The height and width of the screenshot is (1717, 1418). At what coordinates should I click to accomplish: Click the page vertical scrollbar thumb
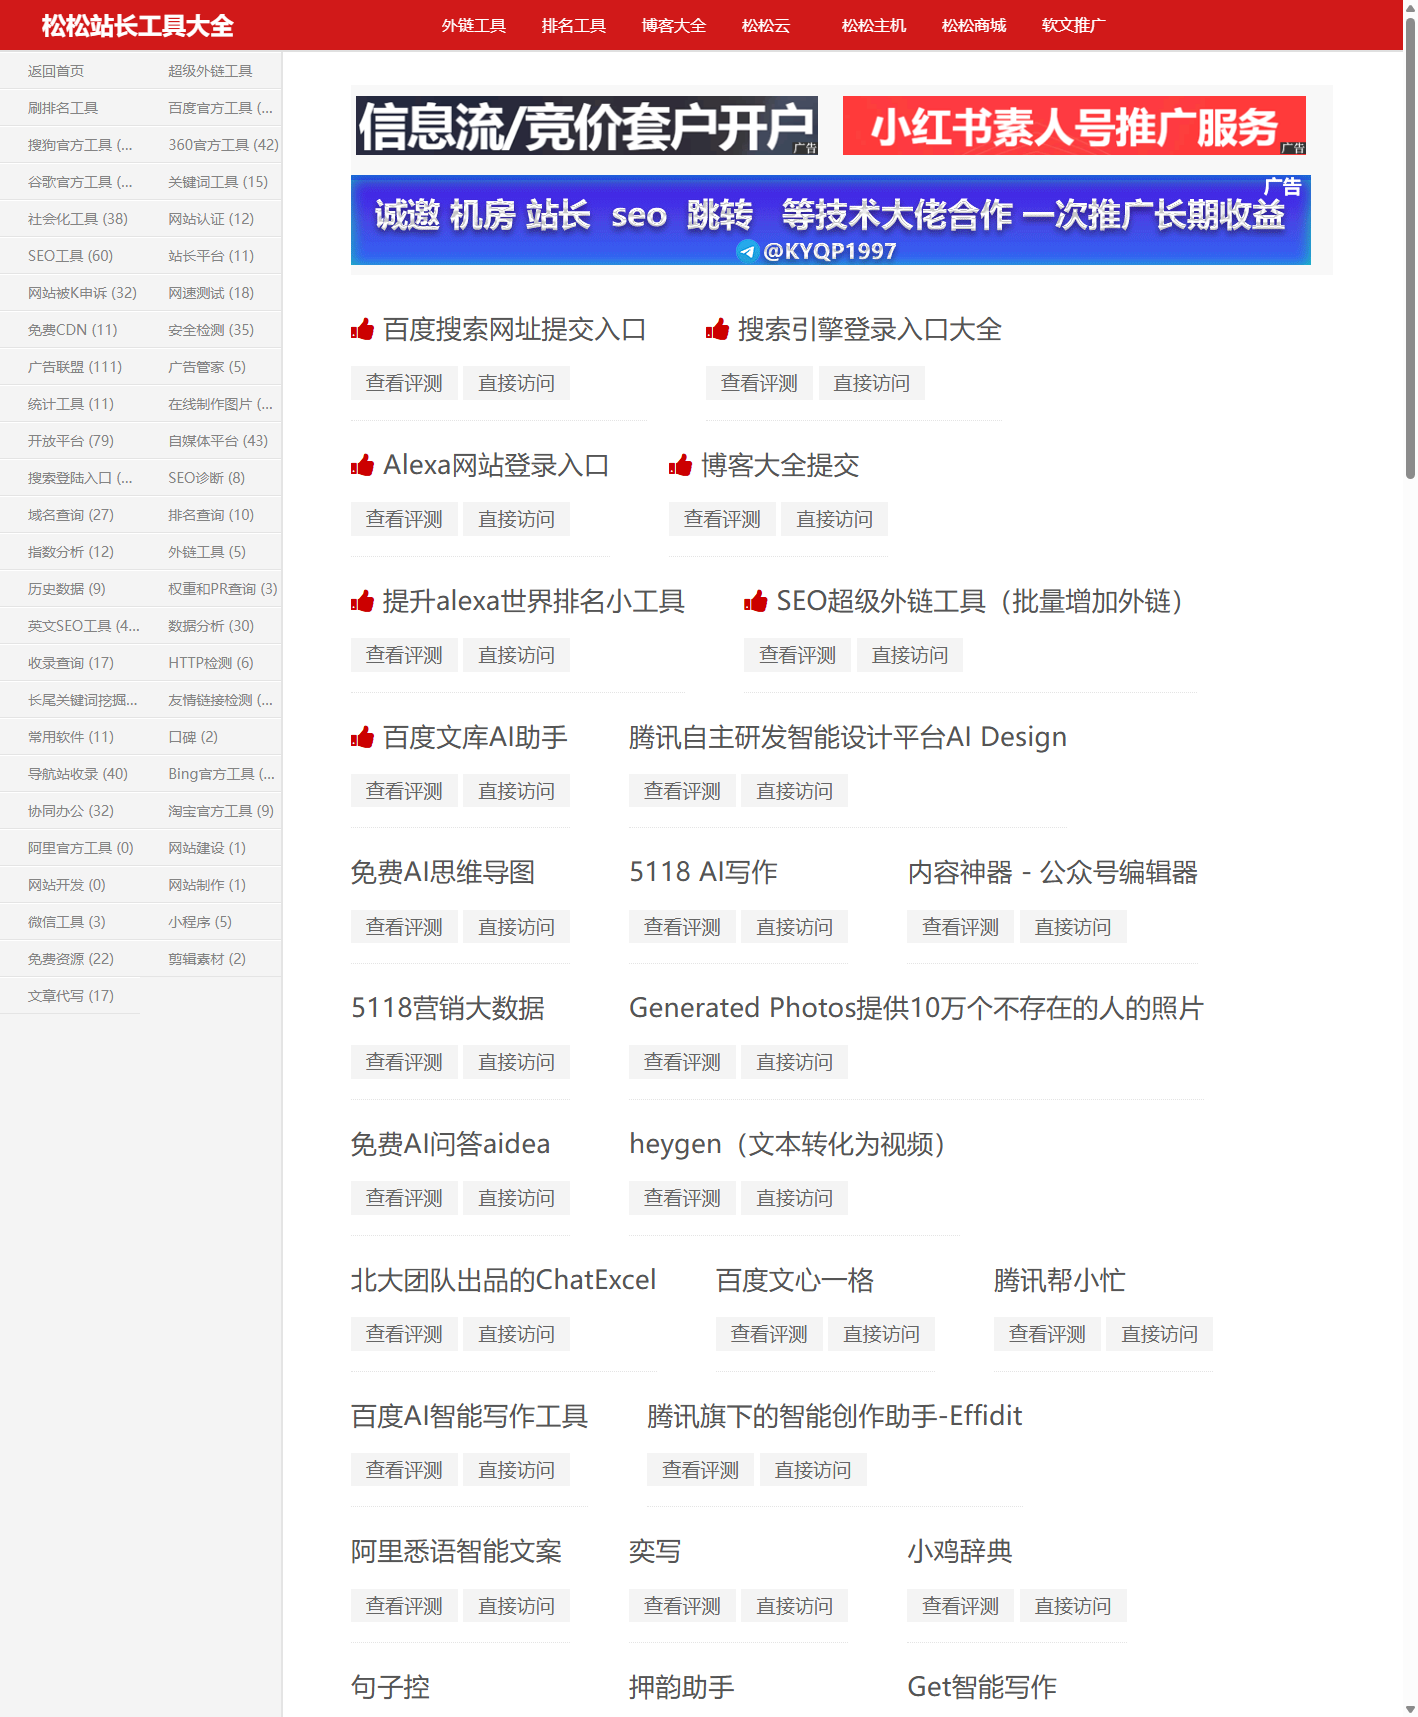[x=1410, y=248]
